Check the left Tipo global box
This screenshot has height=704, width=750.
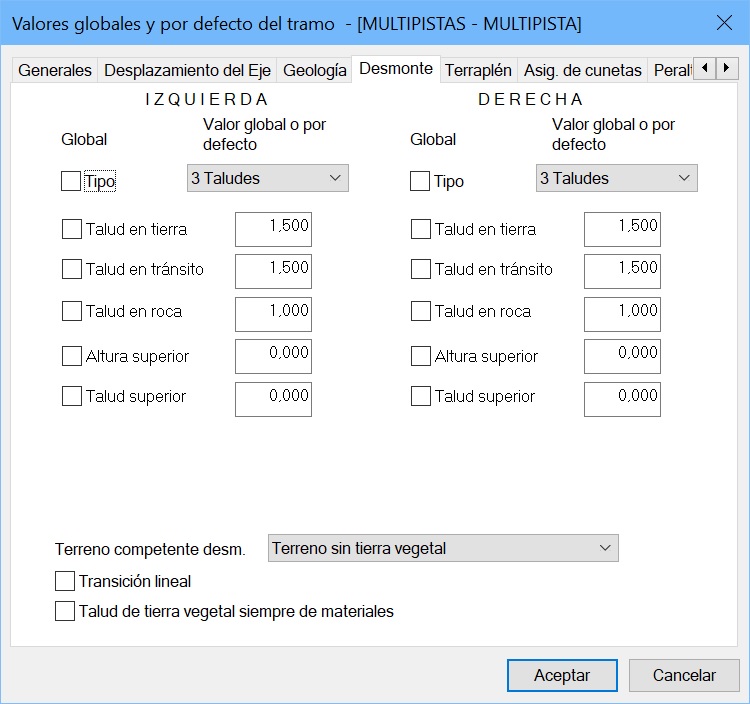point(71,181)
